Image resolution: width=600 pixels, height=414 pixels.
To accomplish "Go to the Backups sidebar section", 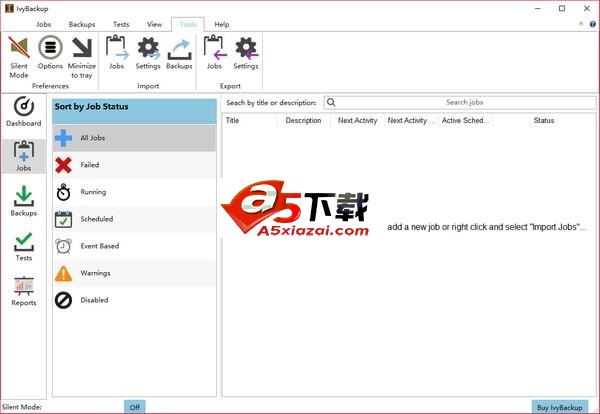I will tap(24, 201).
